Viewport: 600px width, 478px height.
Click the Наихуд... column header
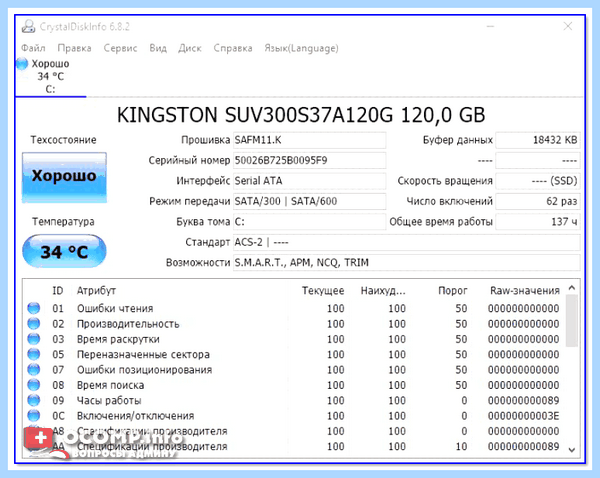coord(383,291)
